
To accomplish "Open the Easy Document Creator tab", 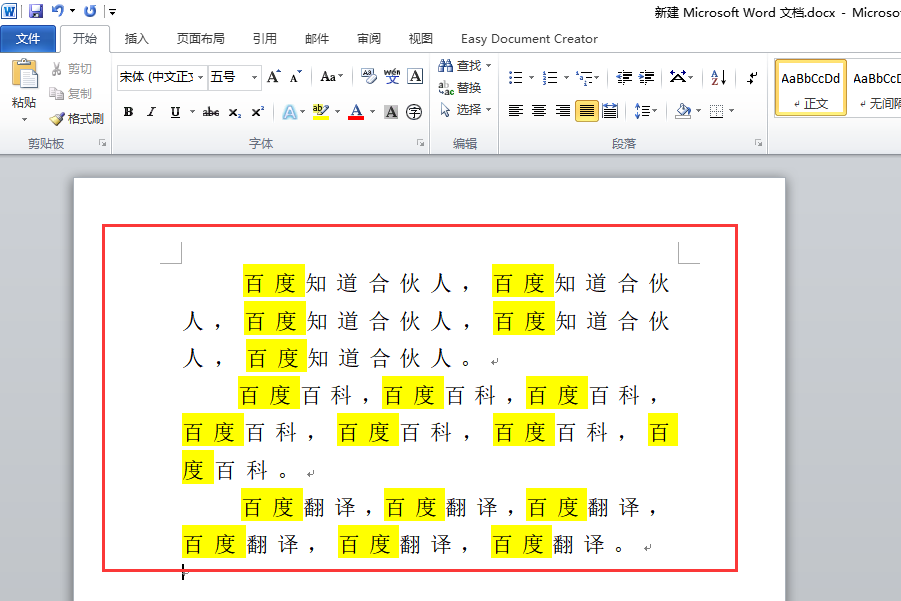I will pos(529,38).
